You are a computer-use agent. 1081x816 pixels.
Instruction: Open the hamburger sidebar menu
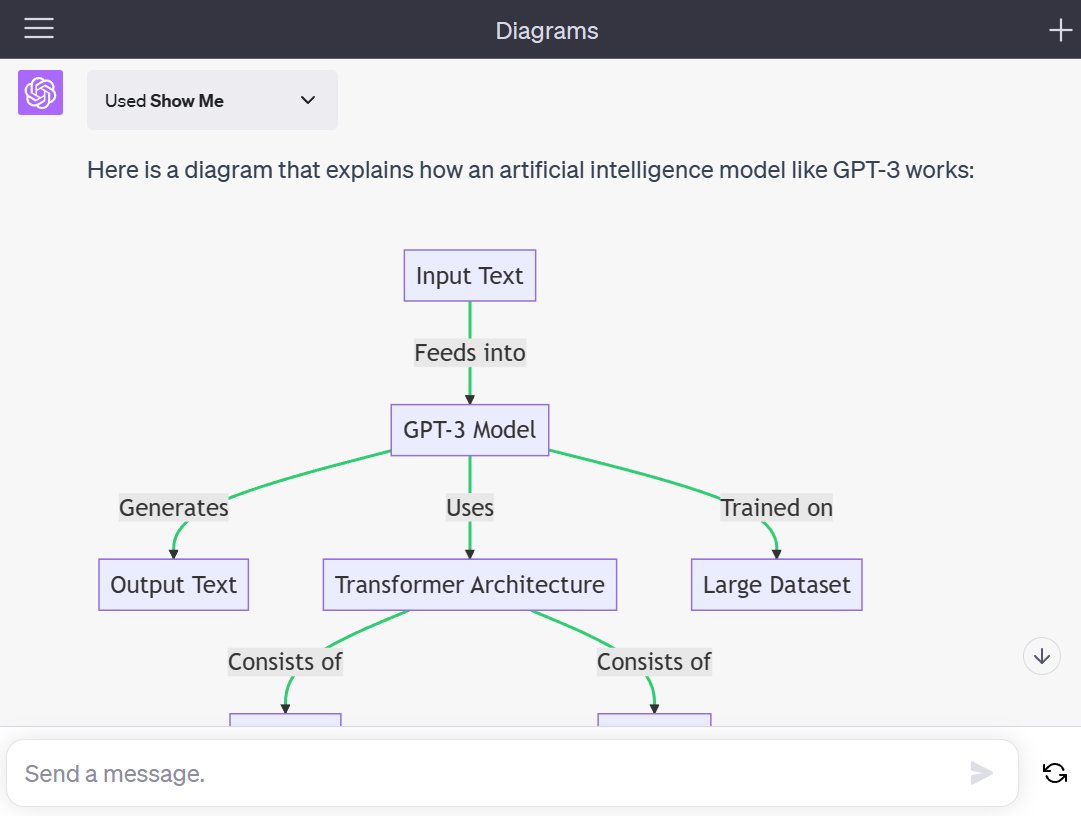click(39, 29)
